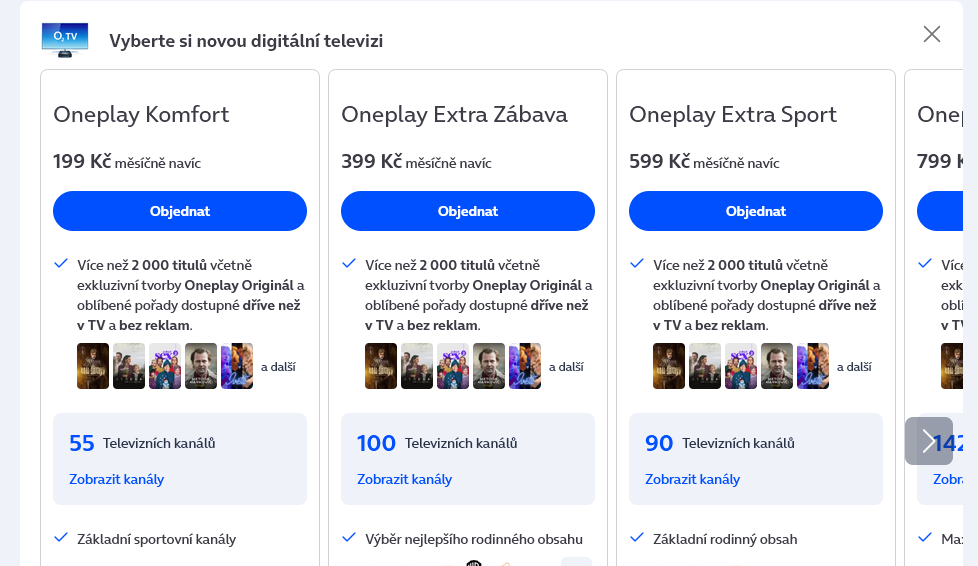
Task: Show channels for Oneplay Extra Zábava
Action: pos(404,479)
